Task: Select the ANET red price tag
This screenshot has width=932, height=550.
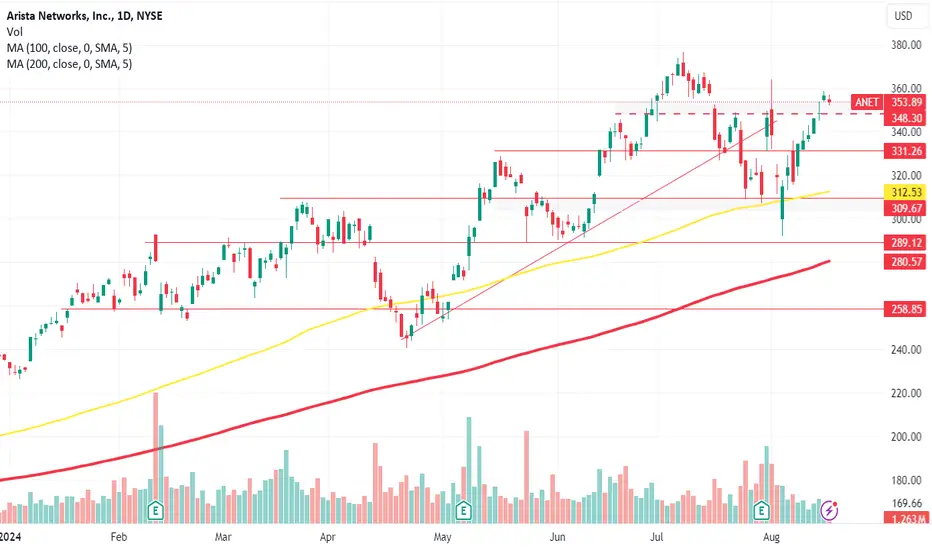Action: pos(866,102)
